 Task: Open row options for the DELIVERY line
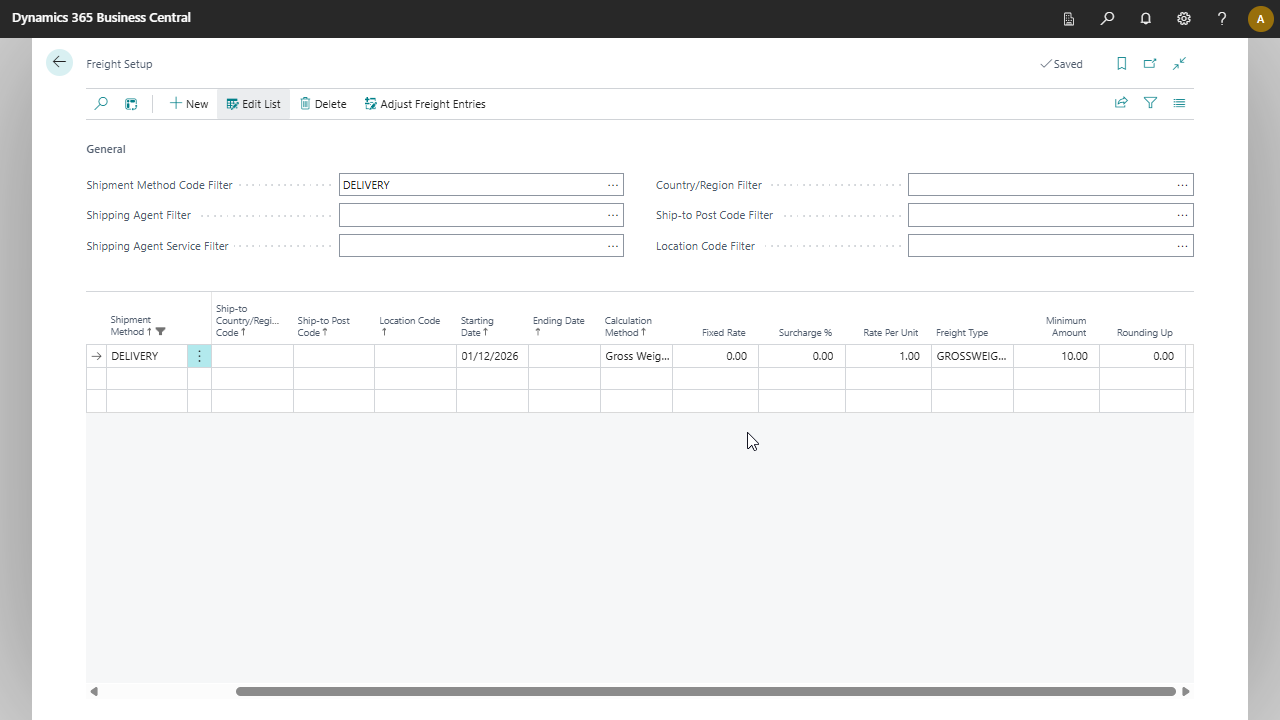[x=199, y=356]
